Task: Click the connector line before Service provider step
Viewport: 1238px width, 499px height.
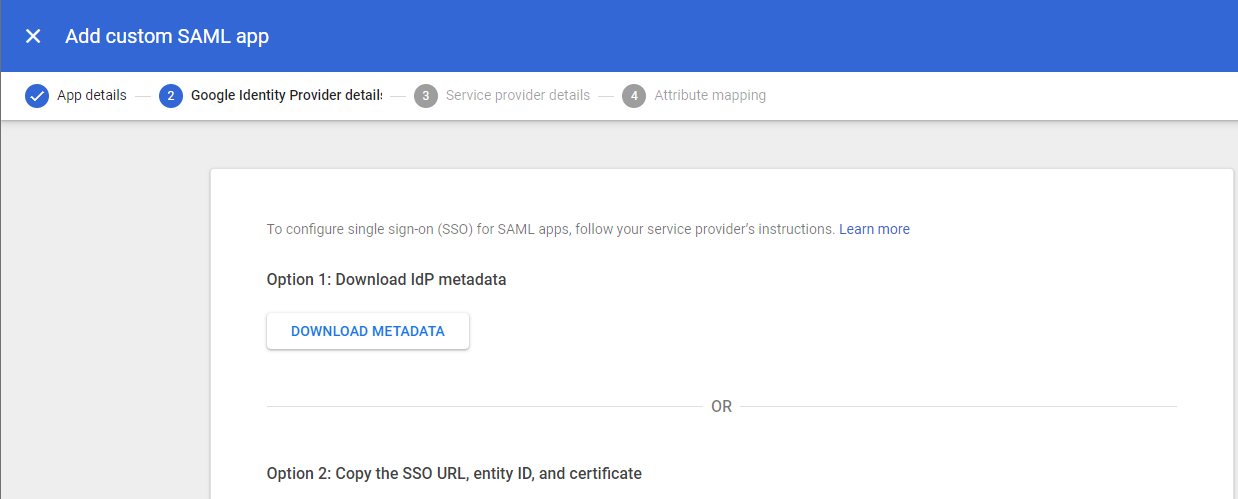Action: point(398,96)
